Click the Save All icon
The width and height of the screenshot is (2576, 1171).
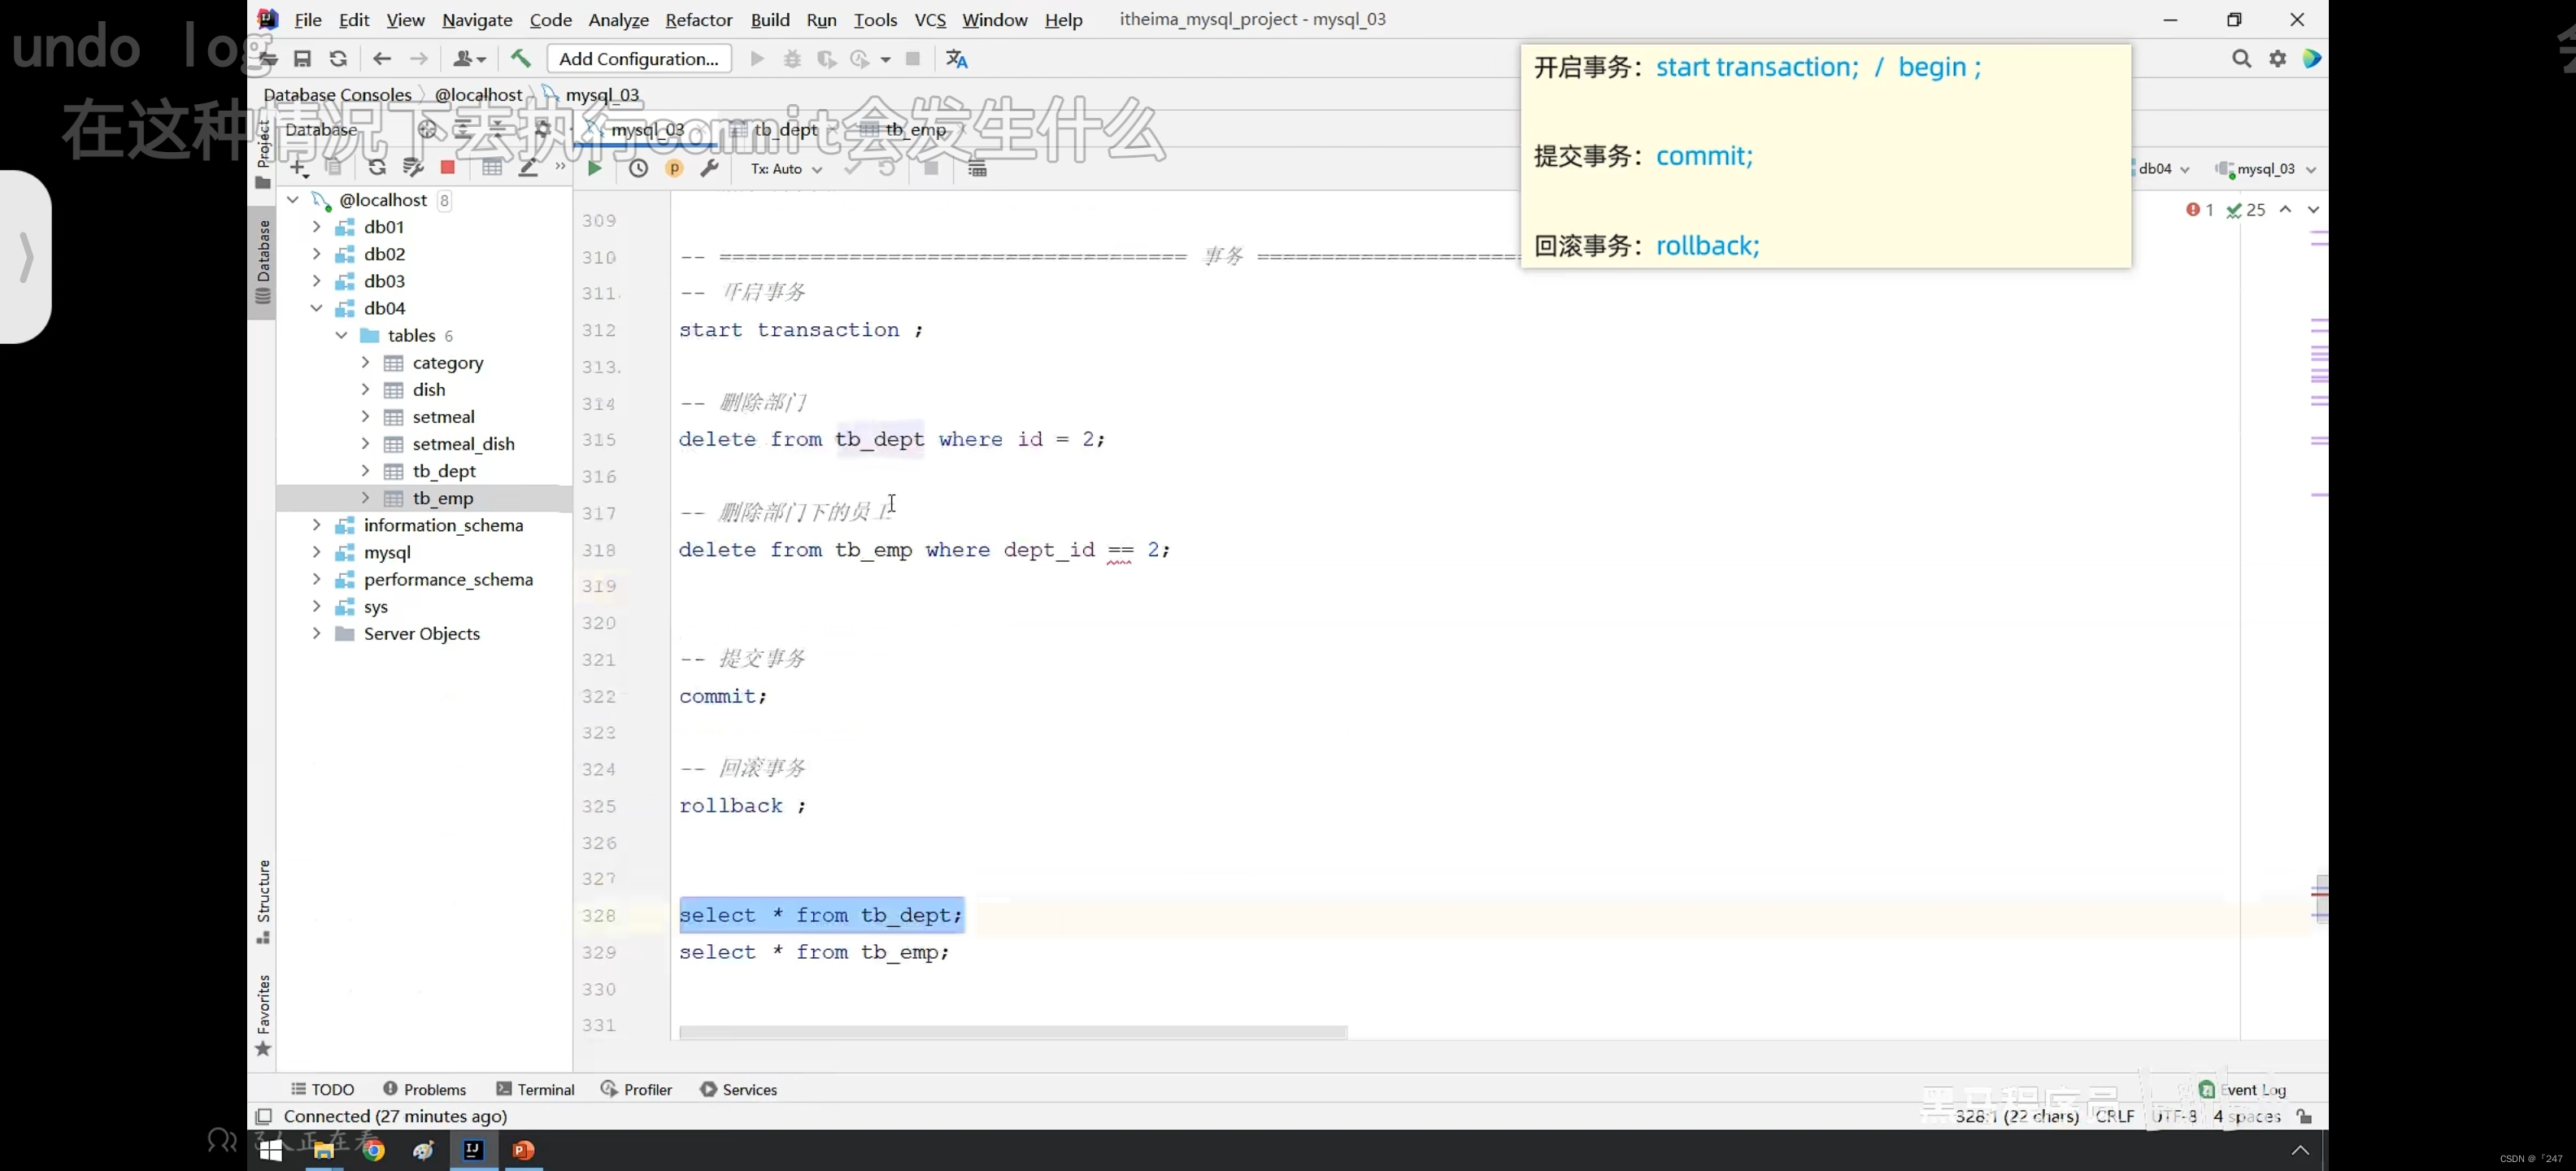pos(302,59)
